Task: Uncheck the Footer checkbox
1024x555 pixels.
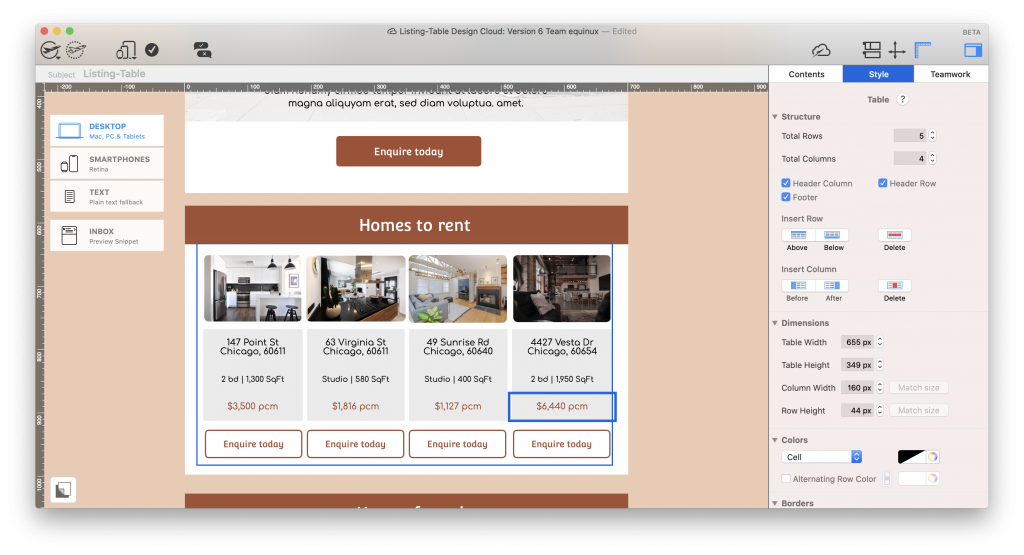Action: coord(786,197)
